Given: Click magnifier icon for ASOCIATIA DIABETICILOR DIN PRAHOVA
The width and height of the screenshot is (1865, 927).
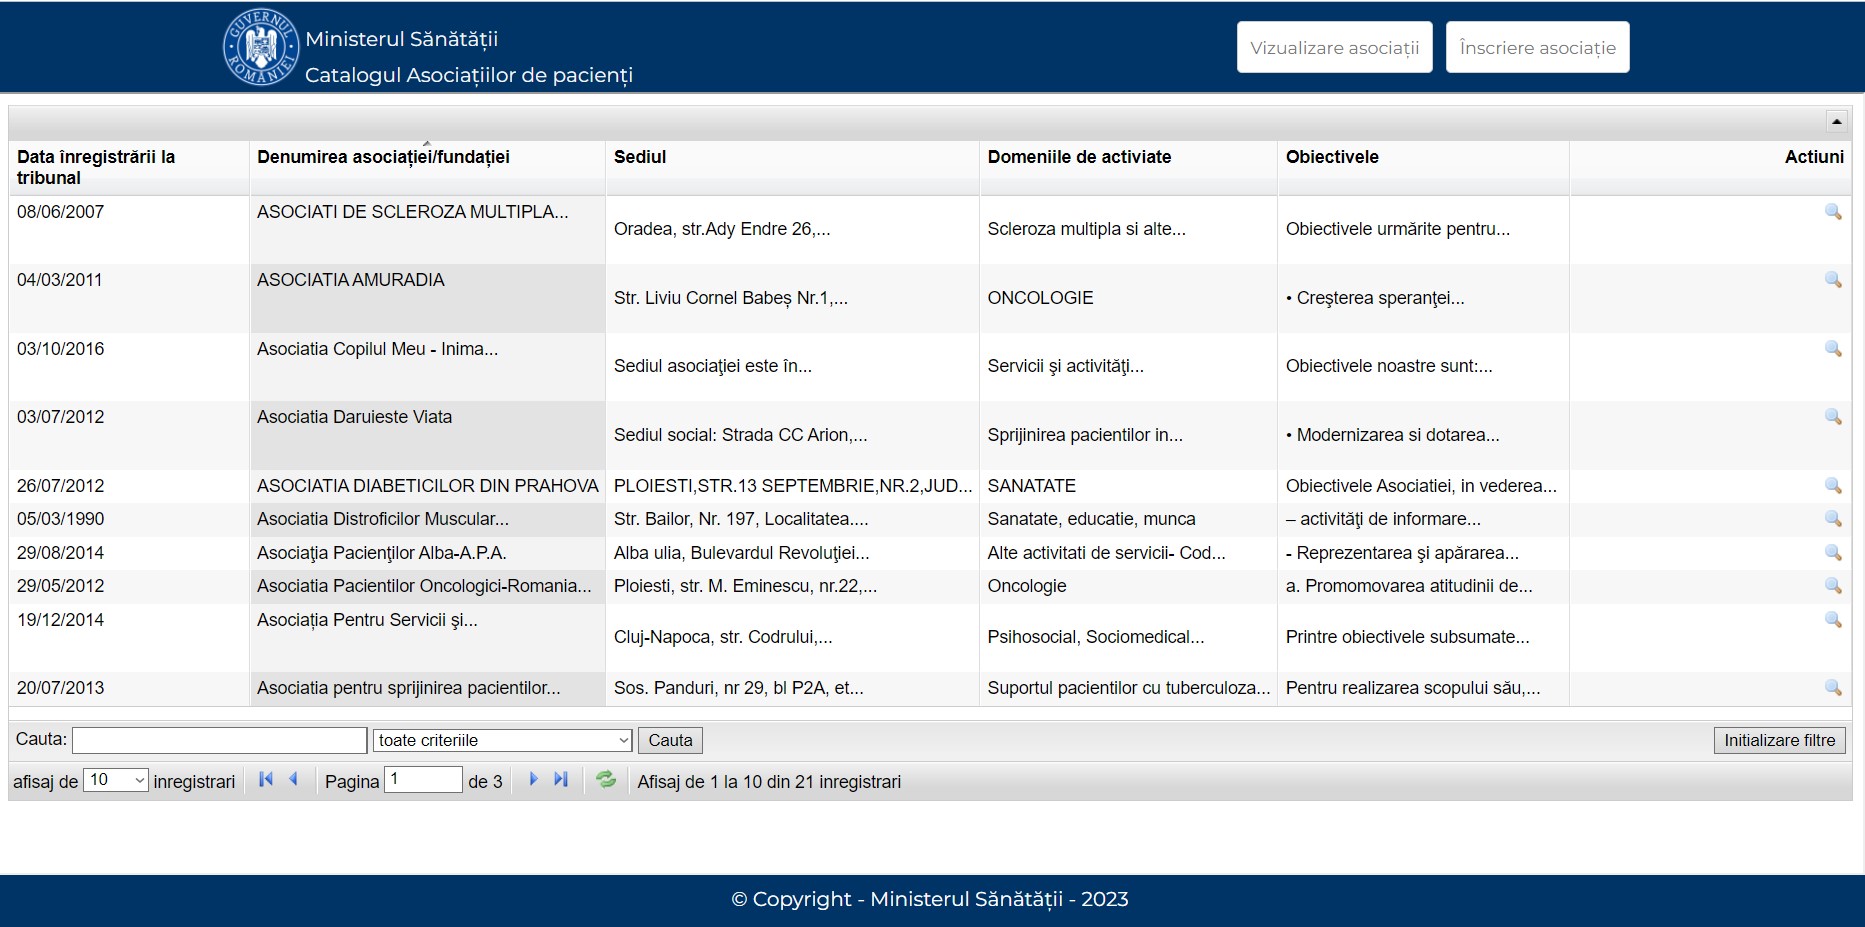Looking at the screenshot, I should pyautogui.click(x=1833, y=486).
